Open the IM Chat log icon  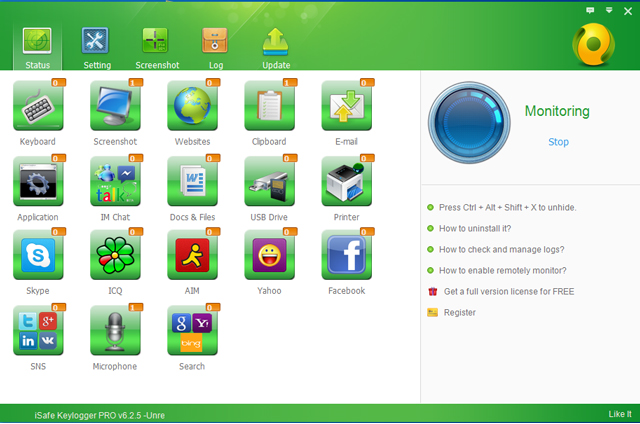click(114, 181)
